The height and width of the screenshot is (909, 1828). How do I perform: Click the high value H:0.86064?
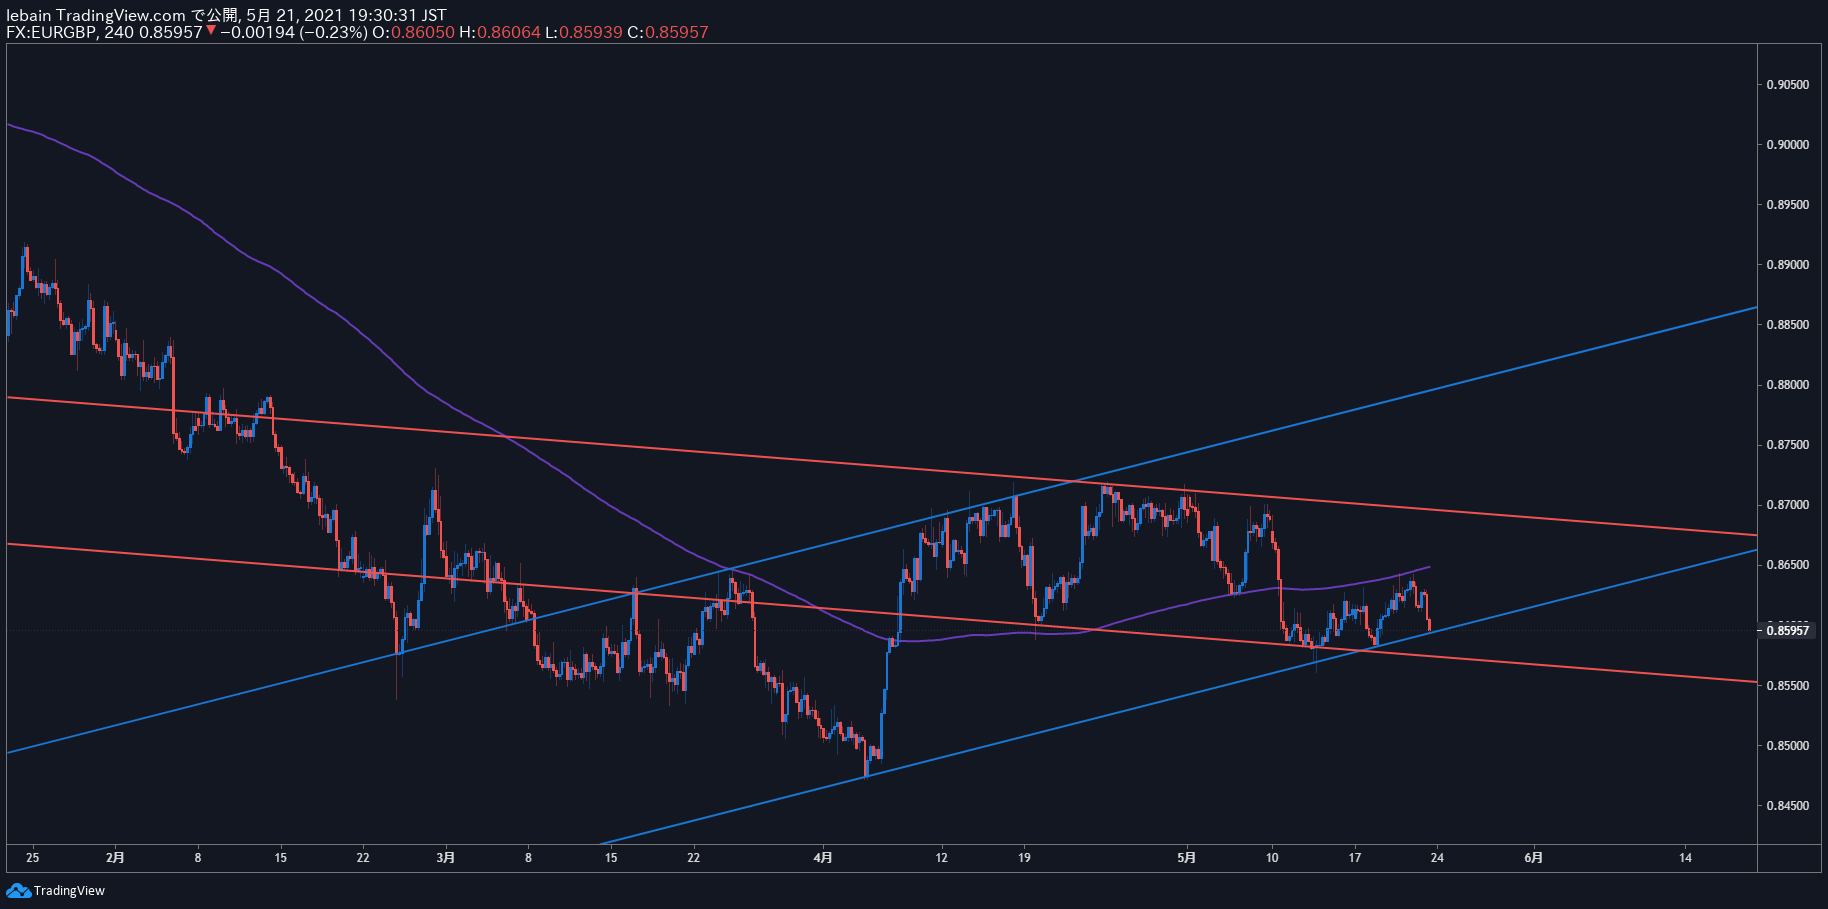coord(500,32)
